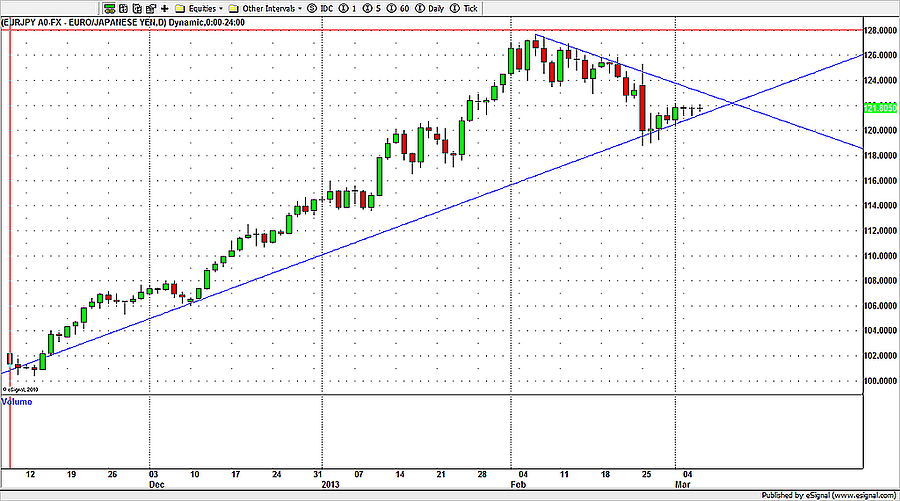Click the Feb label on the date axis

pyautogui.click(x=517, y=482)
